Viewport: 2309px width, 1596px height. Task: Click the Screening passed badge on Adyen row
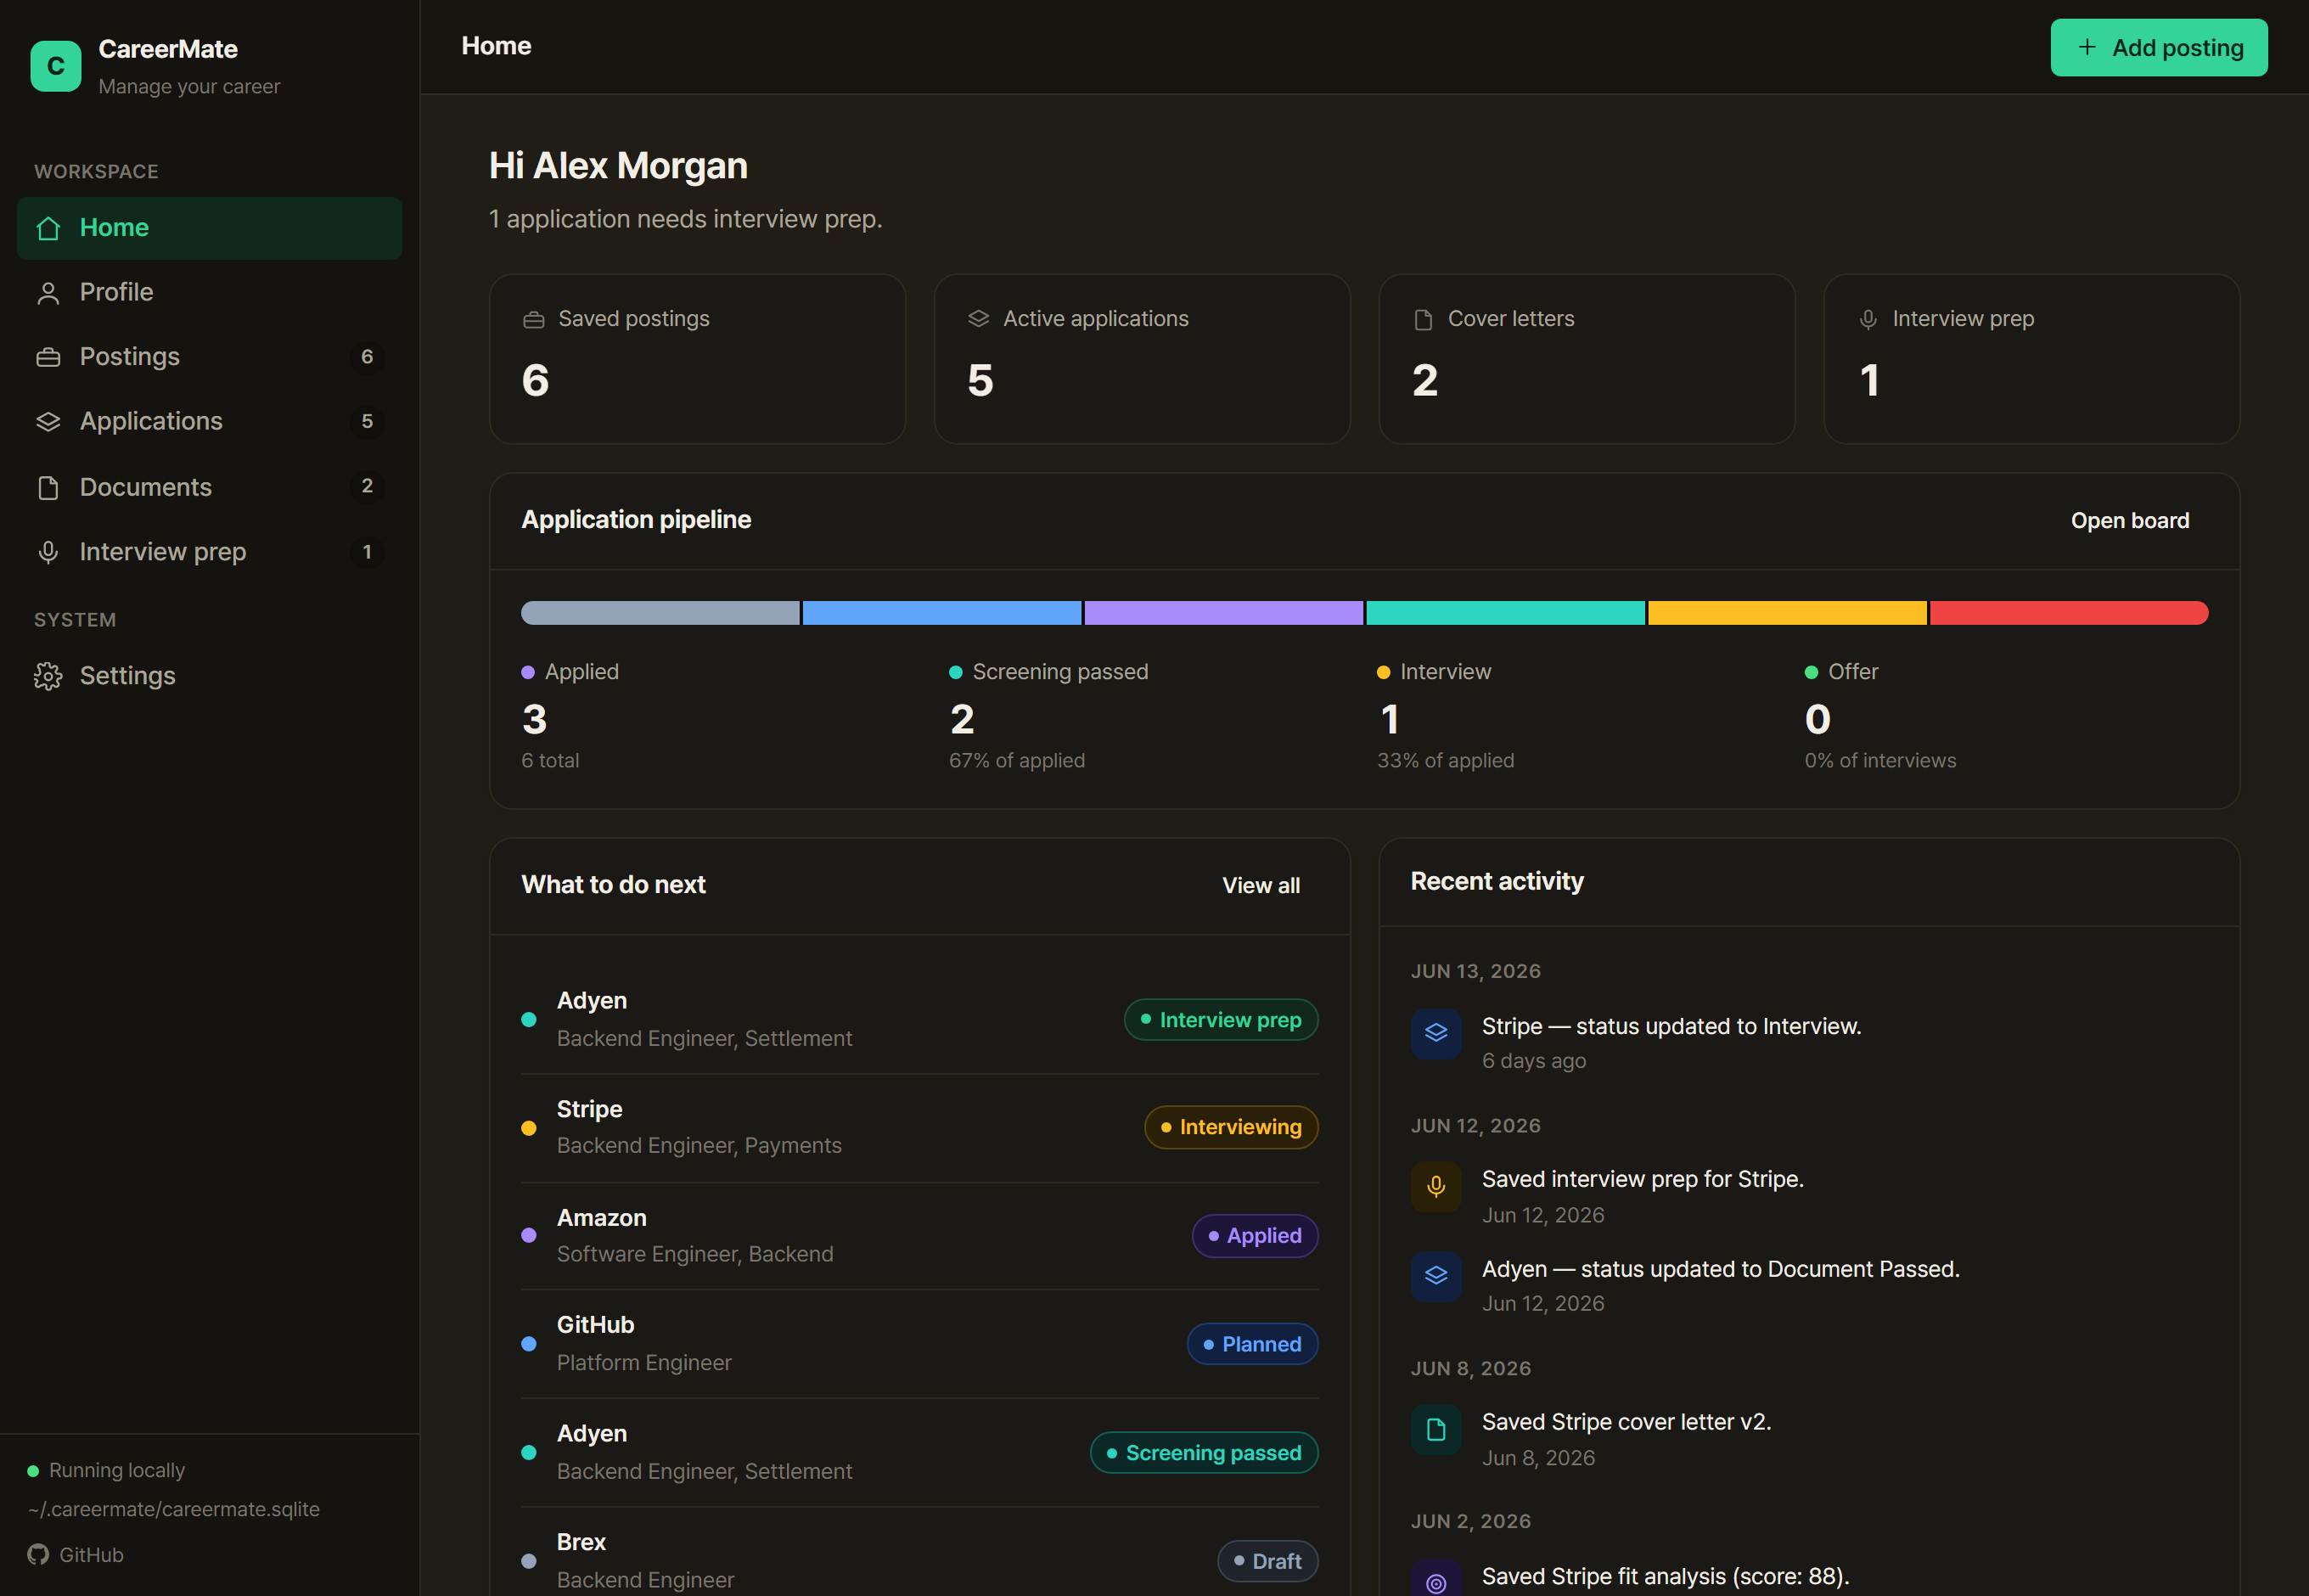1204,1452
